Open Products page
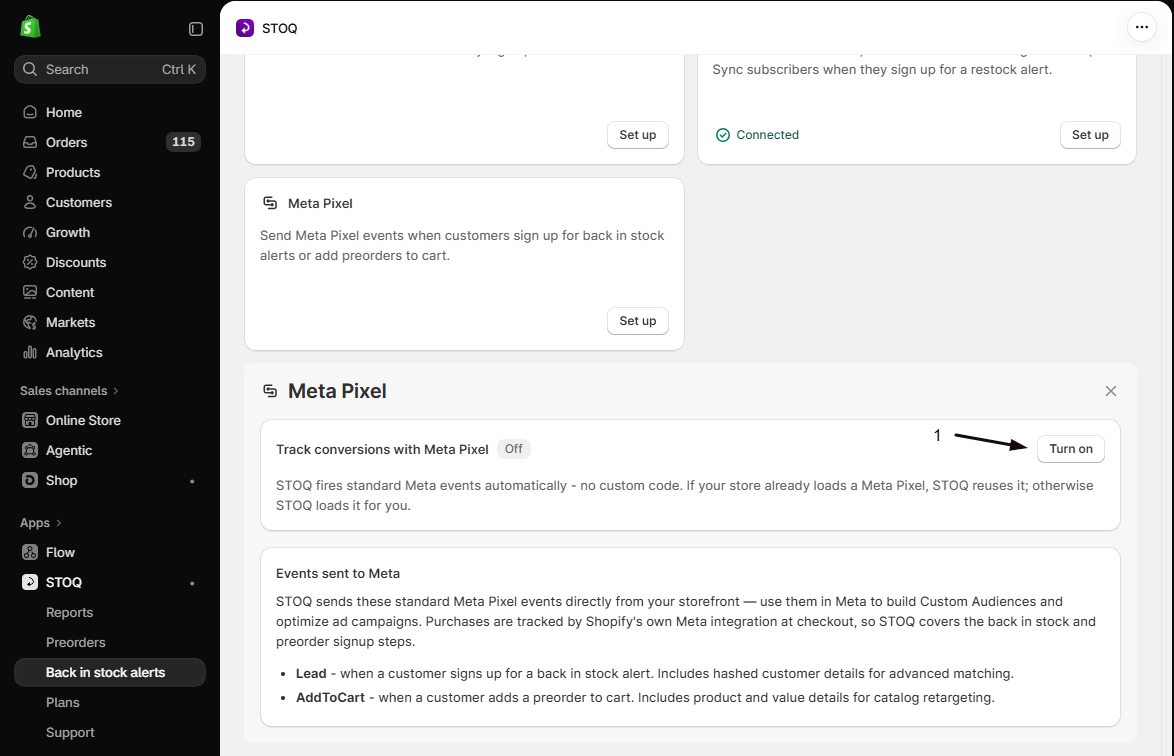 (110, 172)
